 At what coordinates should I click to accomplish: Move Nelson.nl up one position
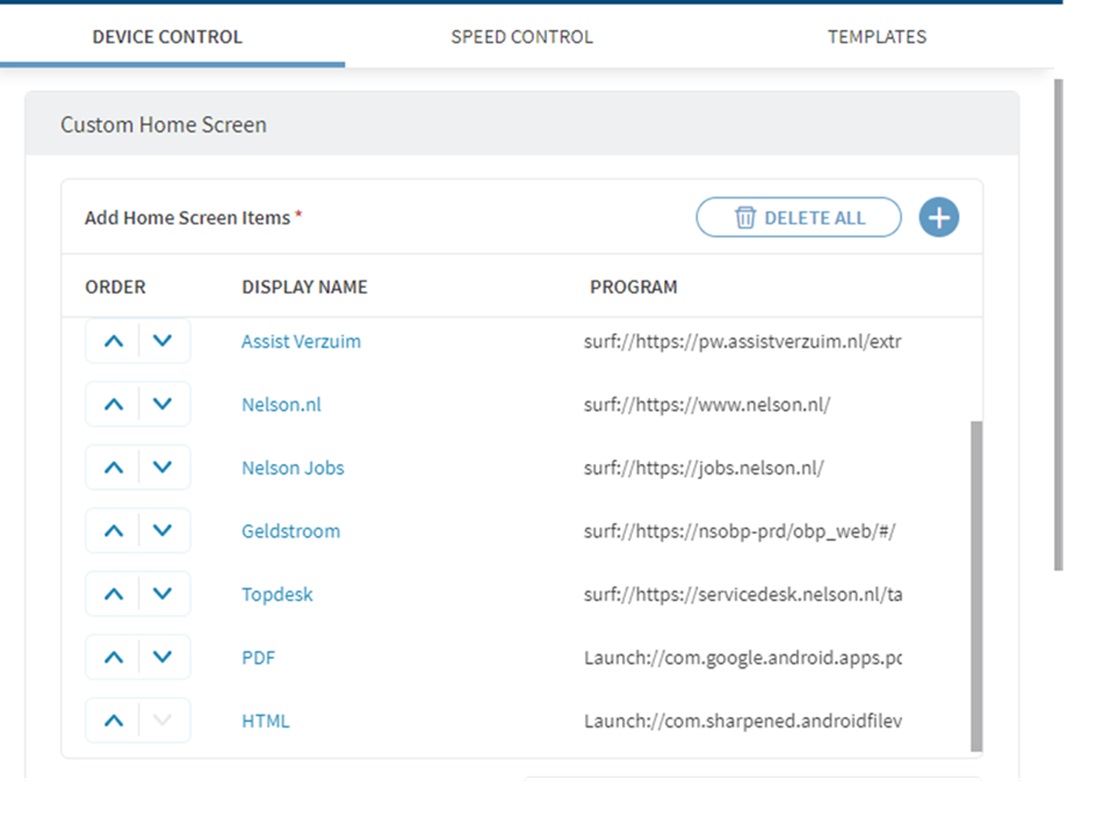click(x=113, y=405)
